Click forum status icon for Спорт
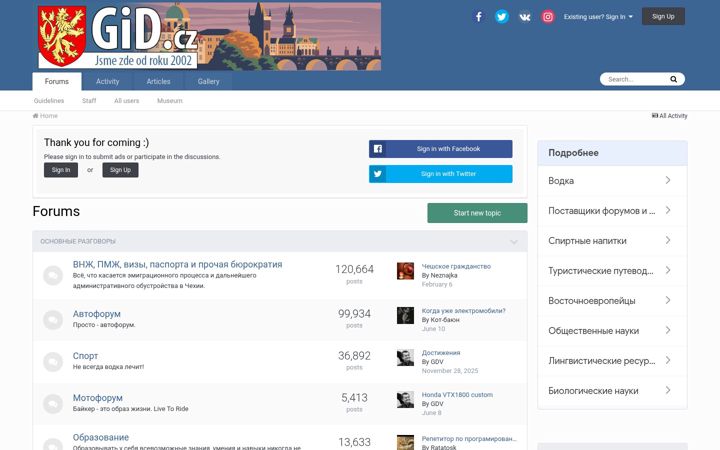 [x=53, y=361]
